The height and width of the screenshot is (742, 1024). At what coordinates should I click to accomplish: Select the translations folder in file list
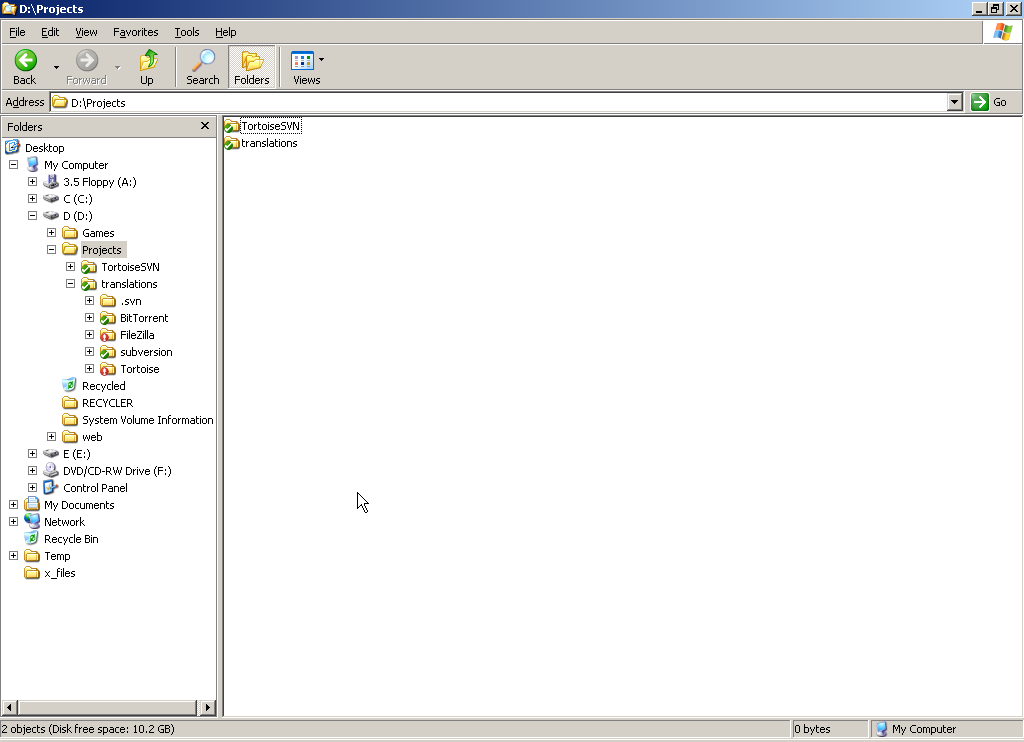coord(261,143)
